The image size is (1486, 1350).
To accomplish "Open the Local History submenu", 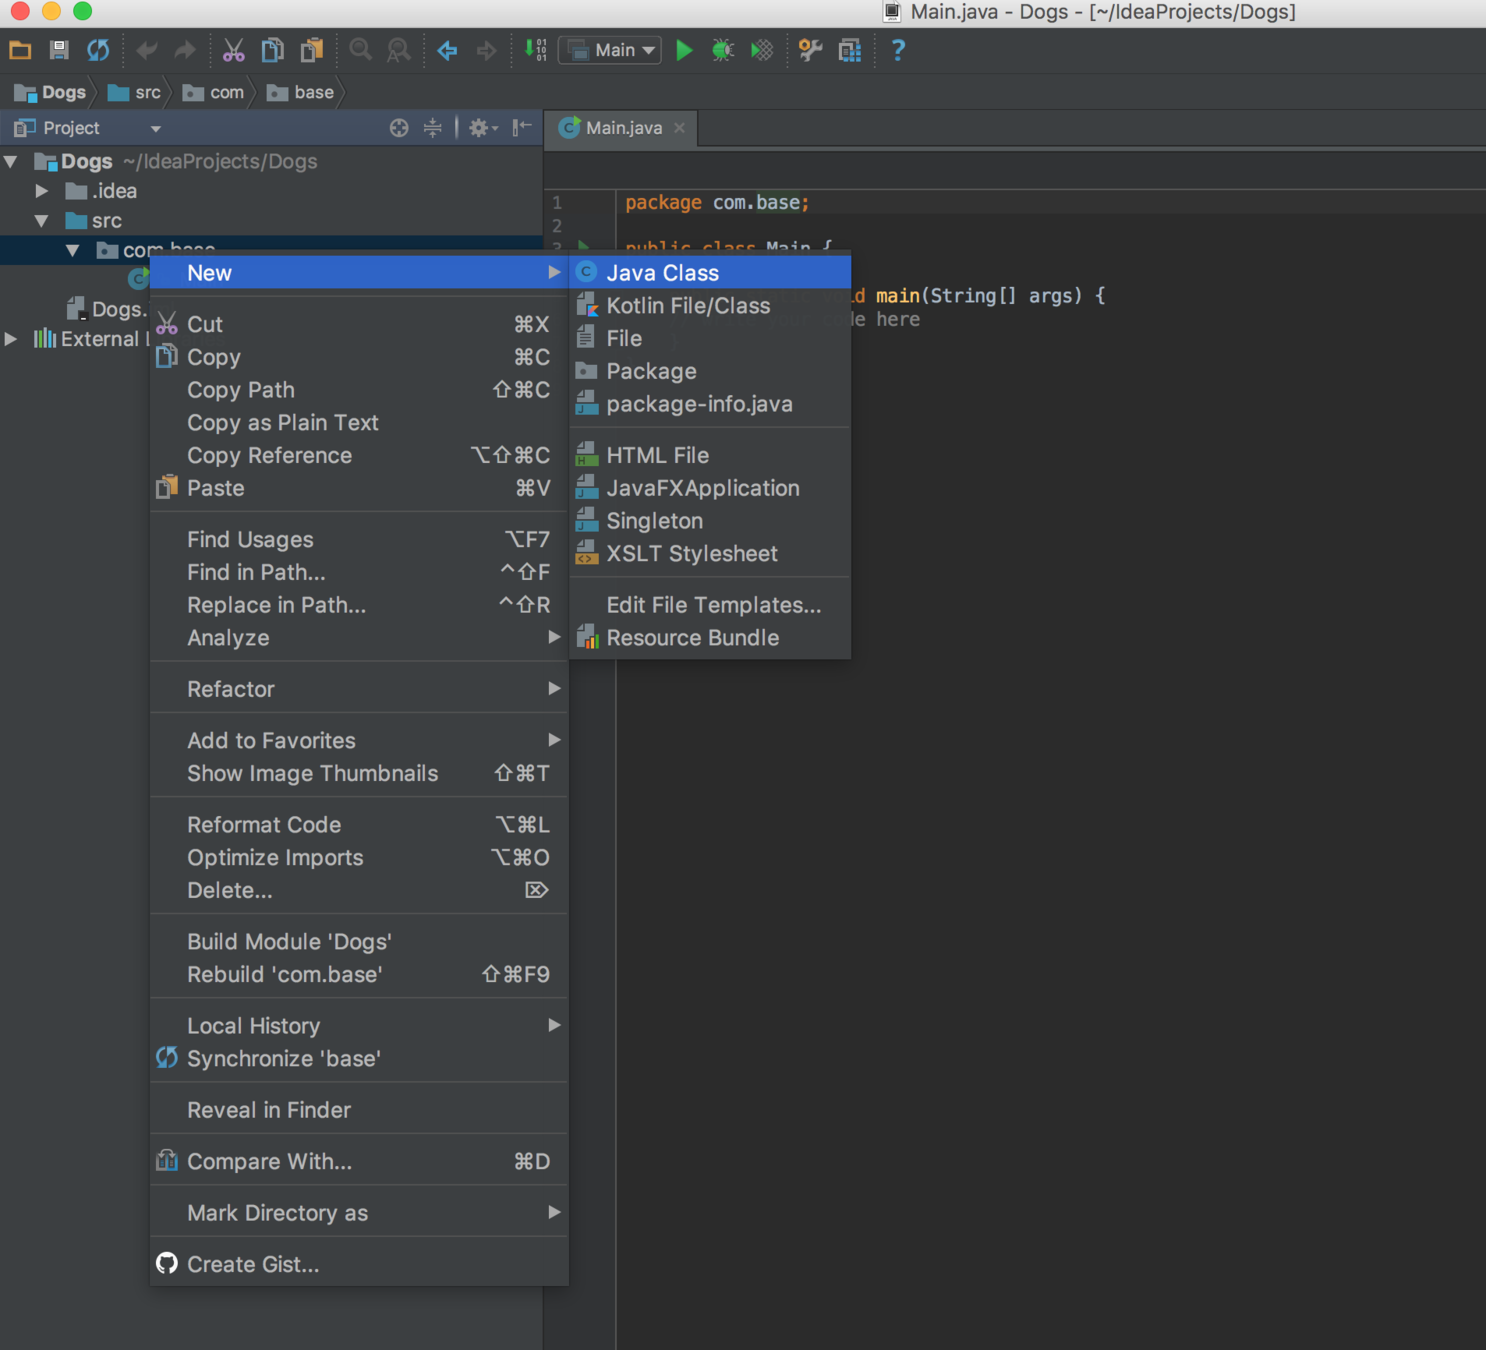I will pos(359,1026).
